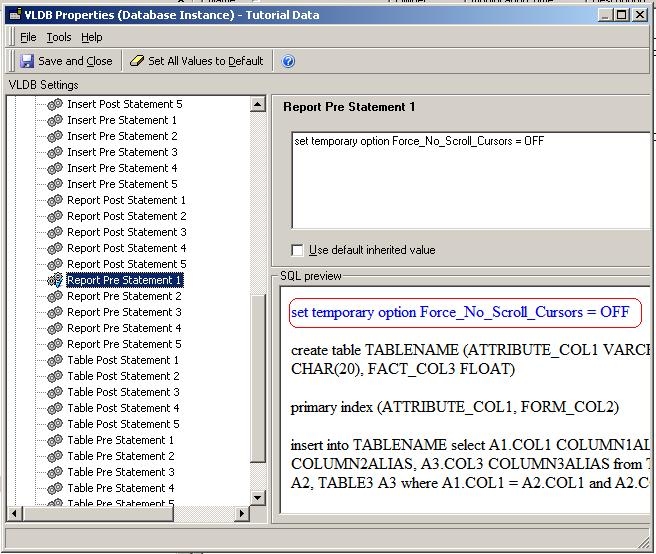The height and width of the screenshot is (554, 656).
Task: Select Table Post Statement 5 in the tree
Action: pos(123,424)
